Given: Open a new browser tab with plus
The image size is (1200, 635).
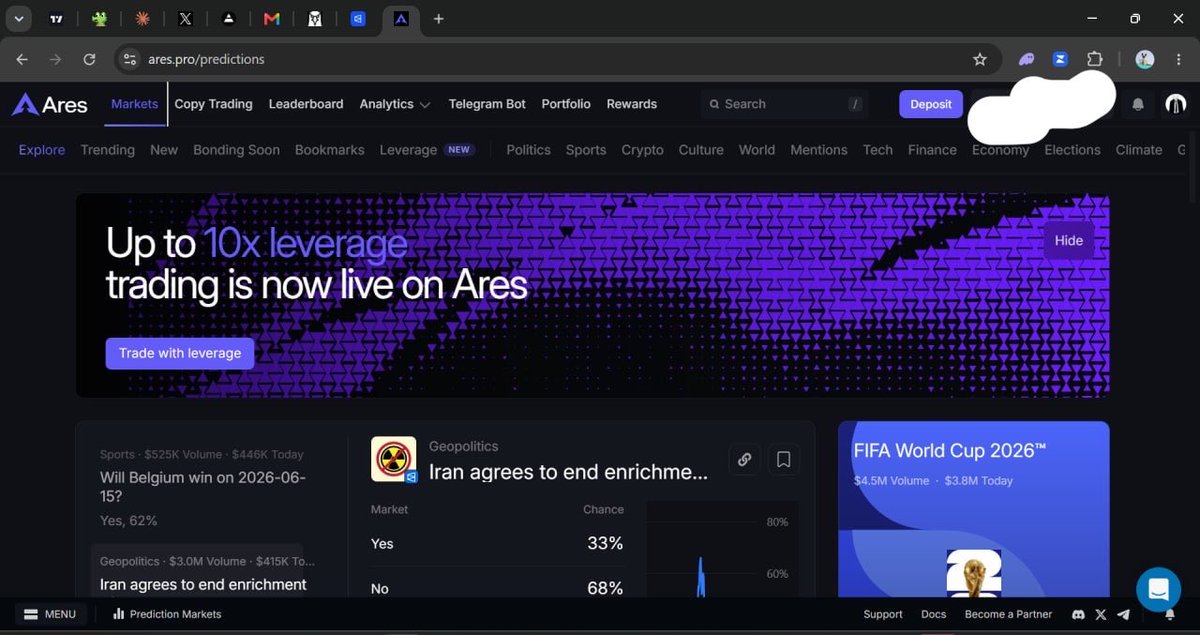Looking at the screenshot, I should tap(439, 19).
